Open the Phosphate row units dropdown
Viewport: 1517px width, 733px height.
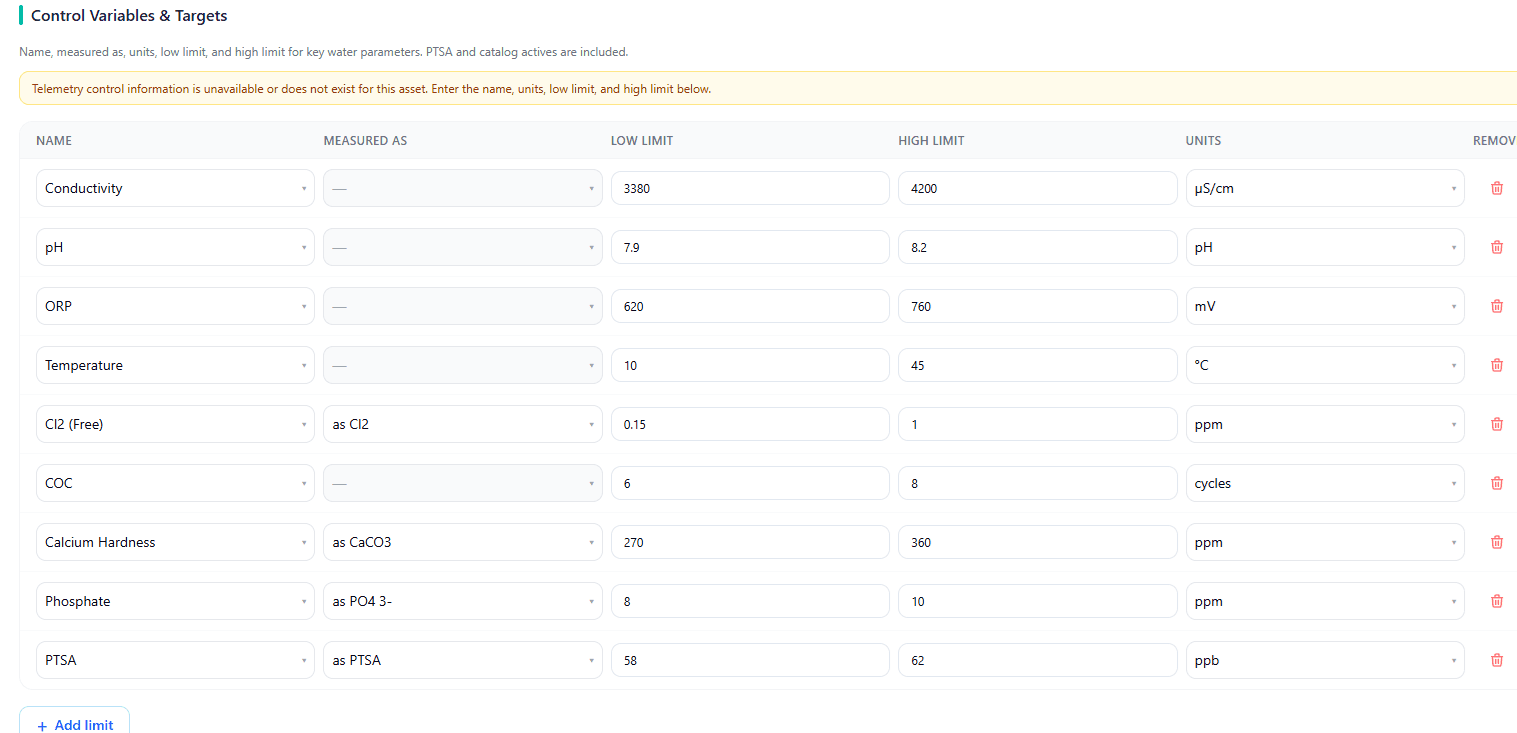[x=1325, y=601]
